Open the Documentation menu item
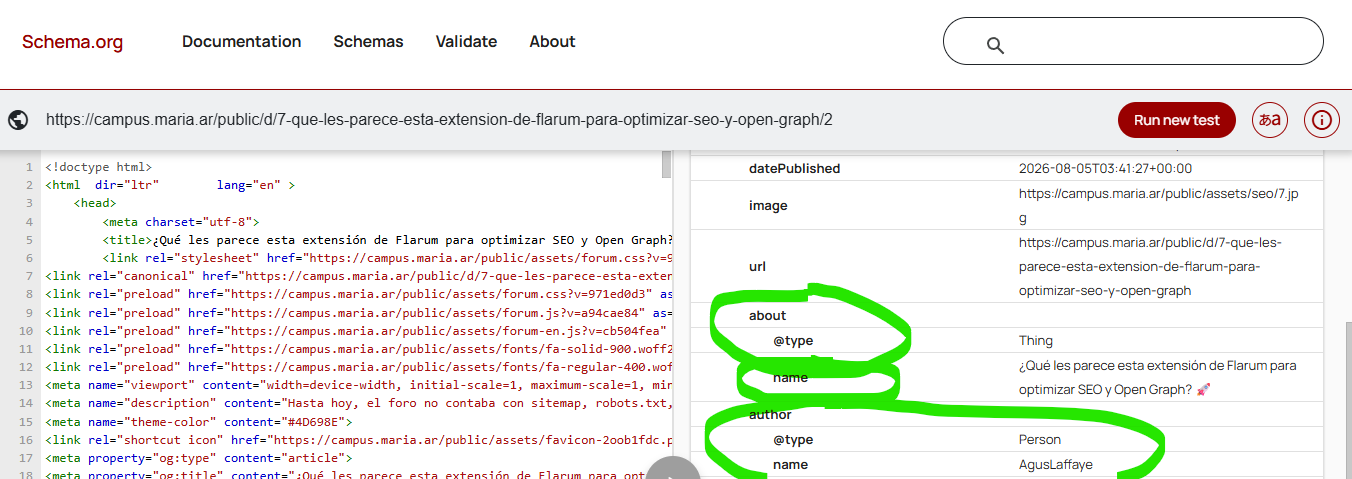 point(241,42)
